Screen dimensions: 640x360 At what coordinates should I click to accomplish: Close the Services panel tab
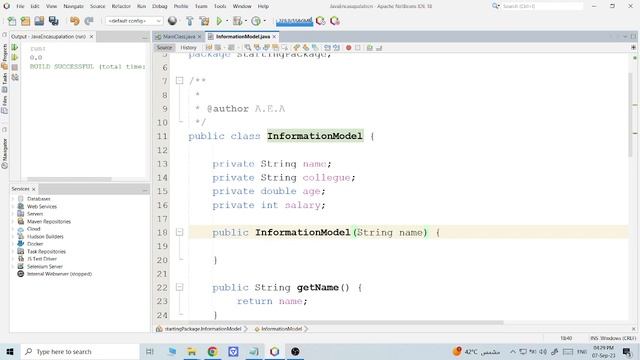[x=34, y=189]
